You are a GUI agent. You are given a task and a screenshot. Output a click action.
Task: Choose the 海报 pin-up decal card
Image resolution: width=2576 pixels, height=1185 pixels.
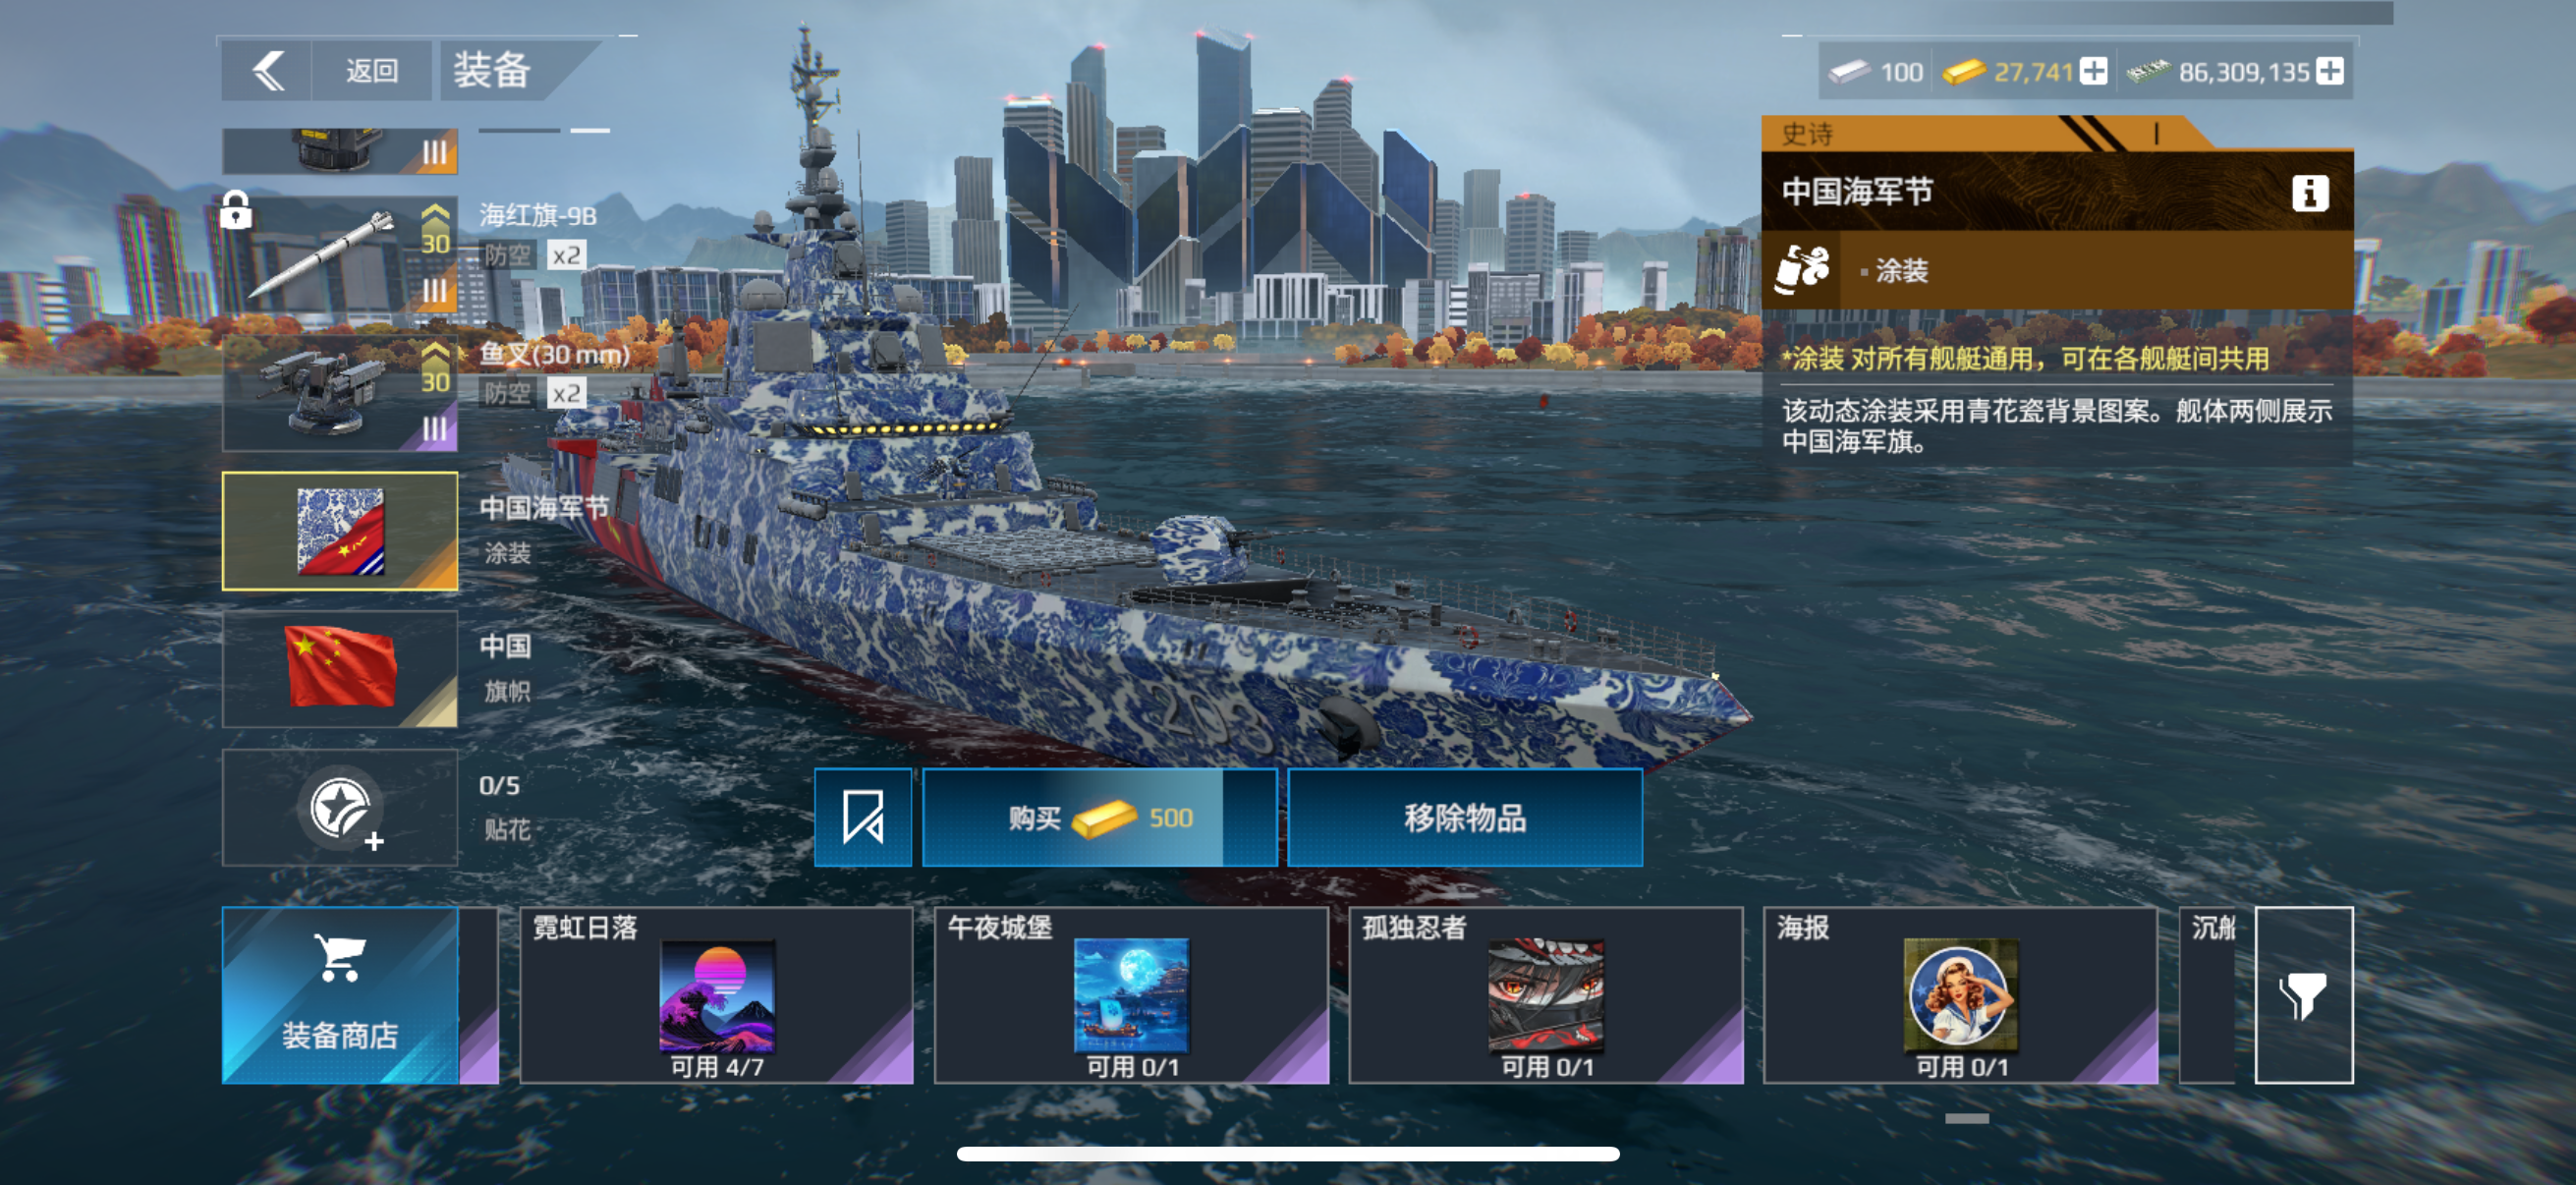click(x=1960, y=995)
